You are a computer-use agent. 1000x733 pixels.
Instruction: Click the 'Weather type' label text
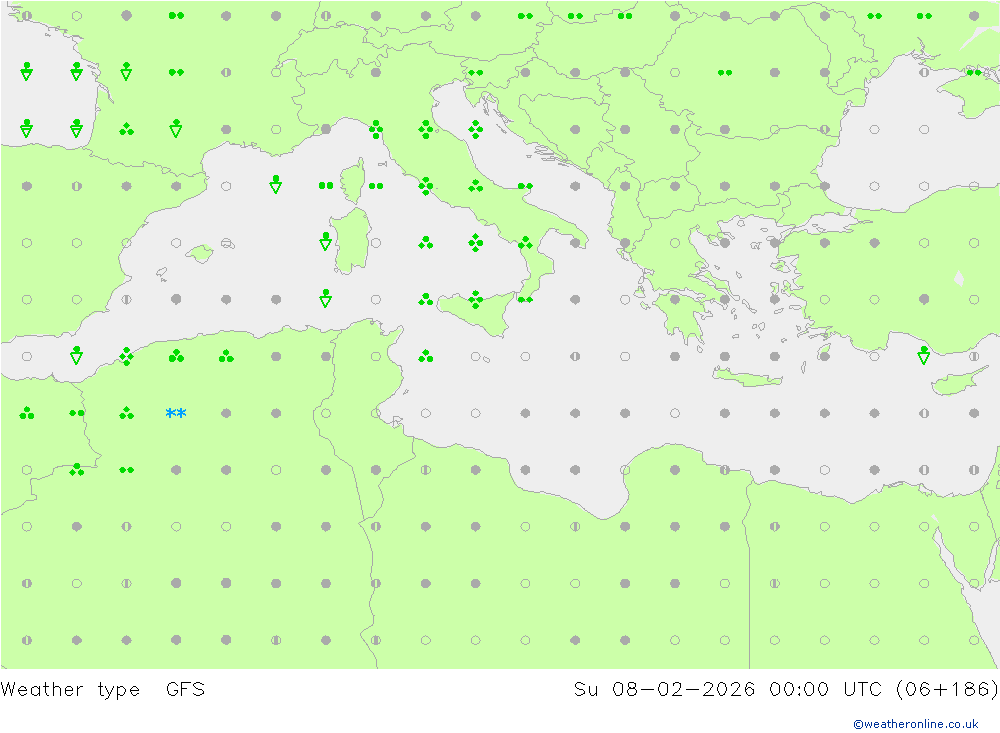pos(70,690)
